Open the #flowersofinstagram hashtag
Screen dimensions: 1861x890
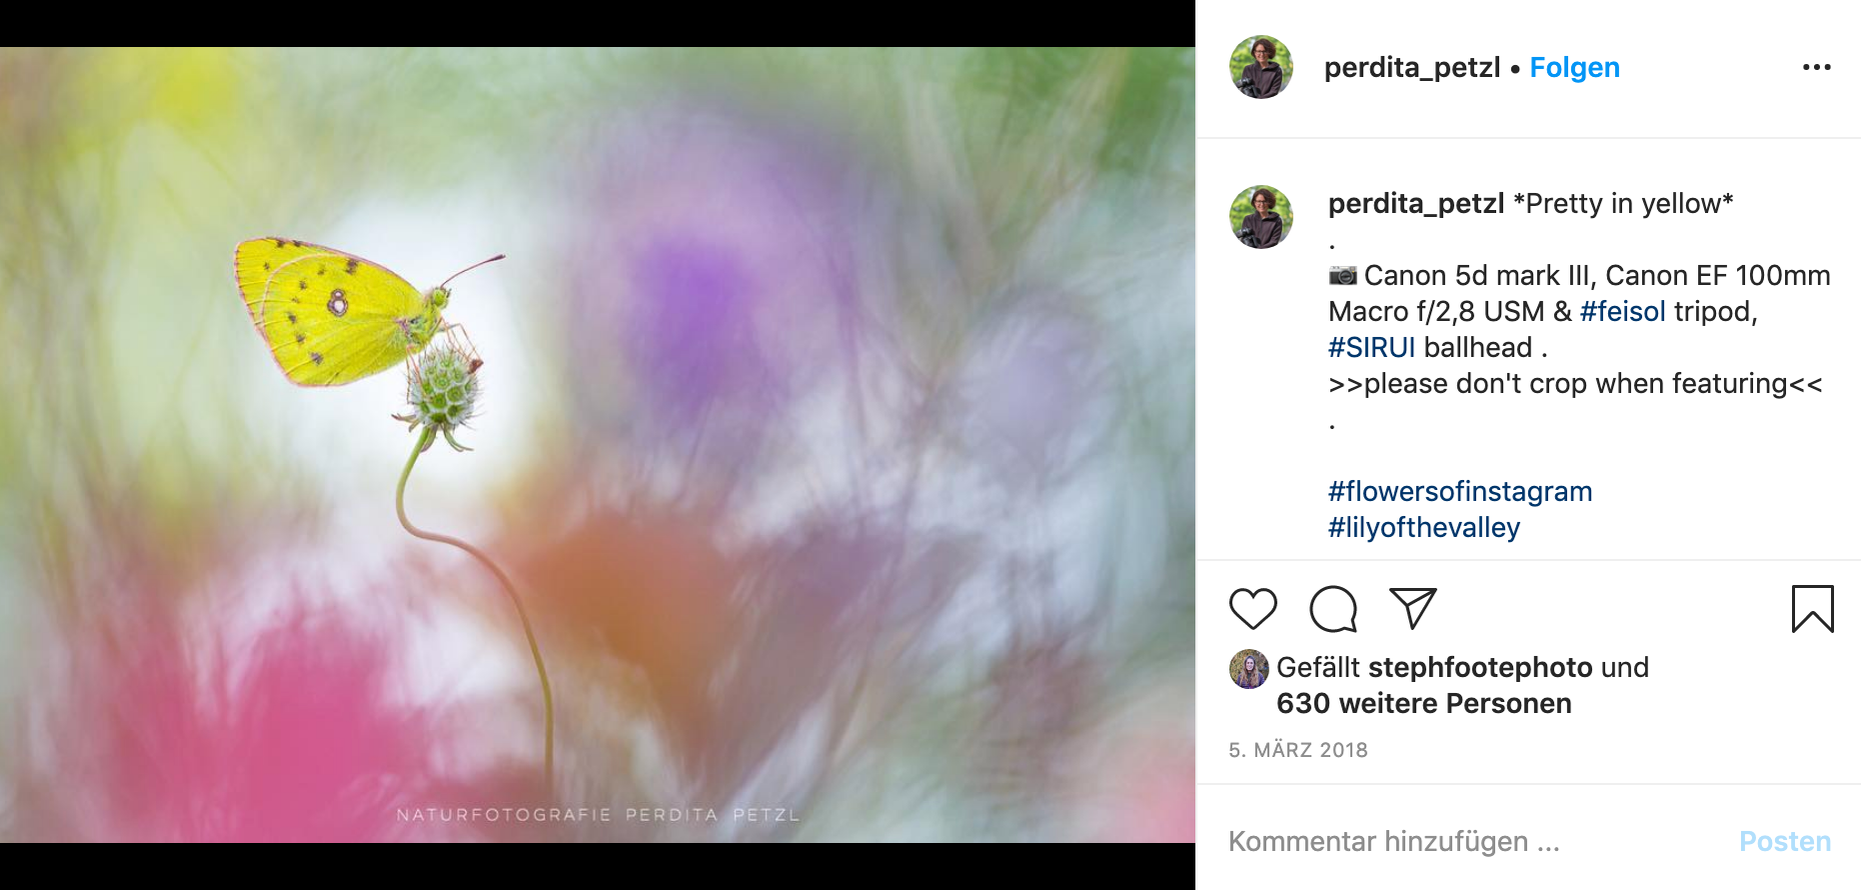(1460, 491)
